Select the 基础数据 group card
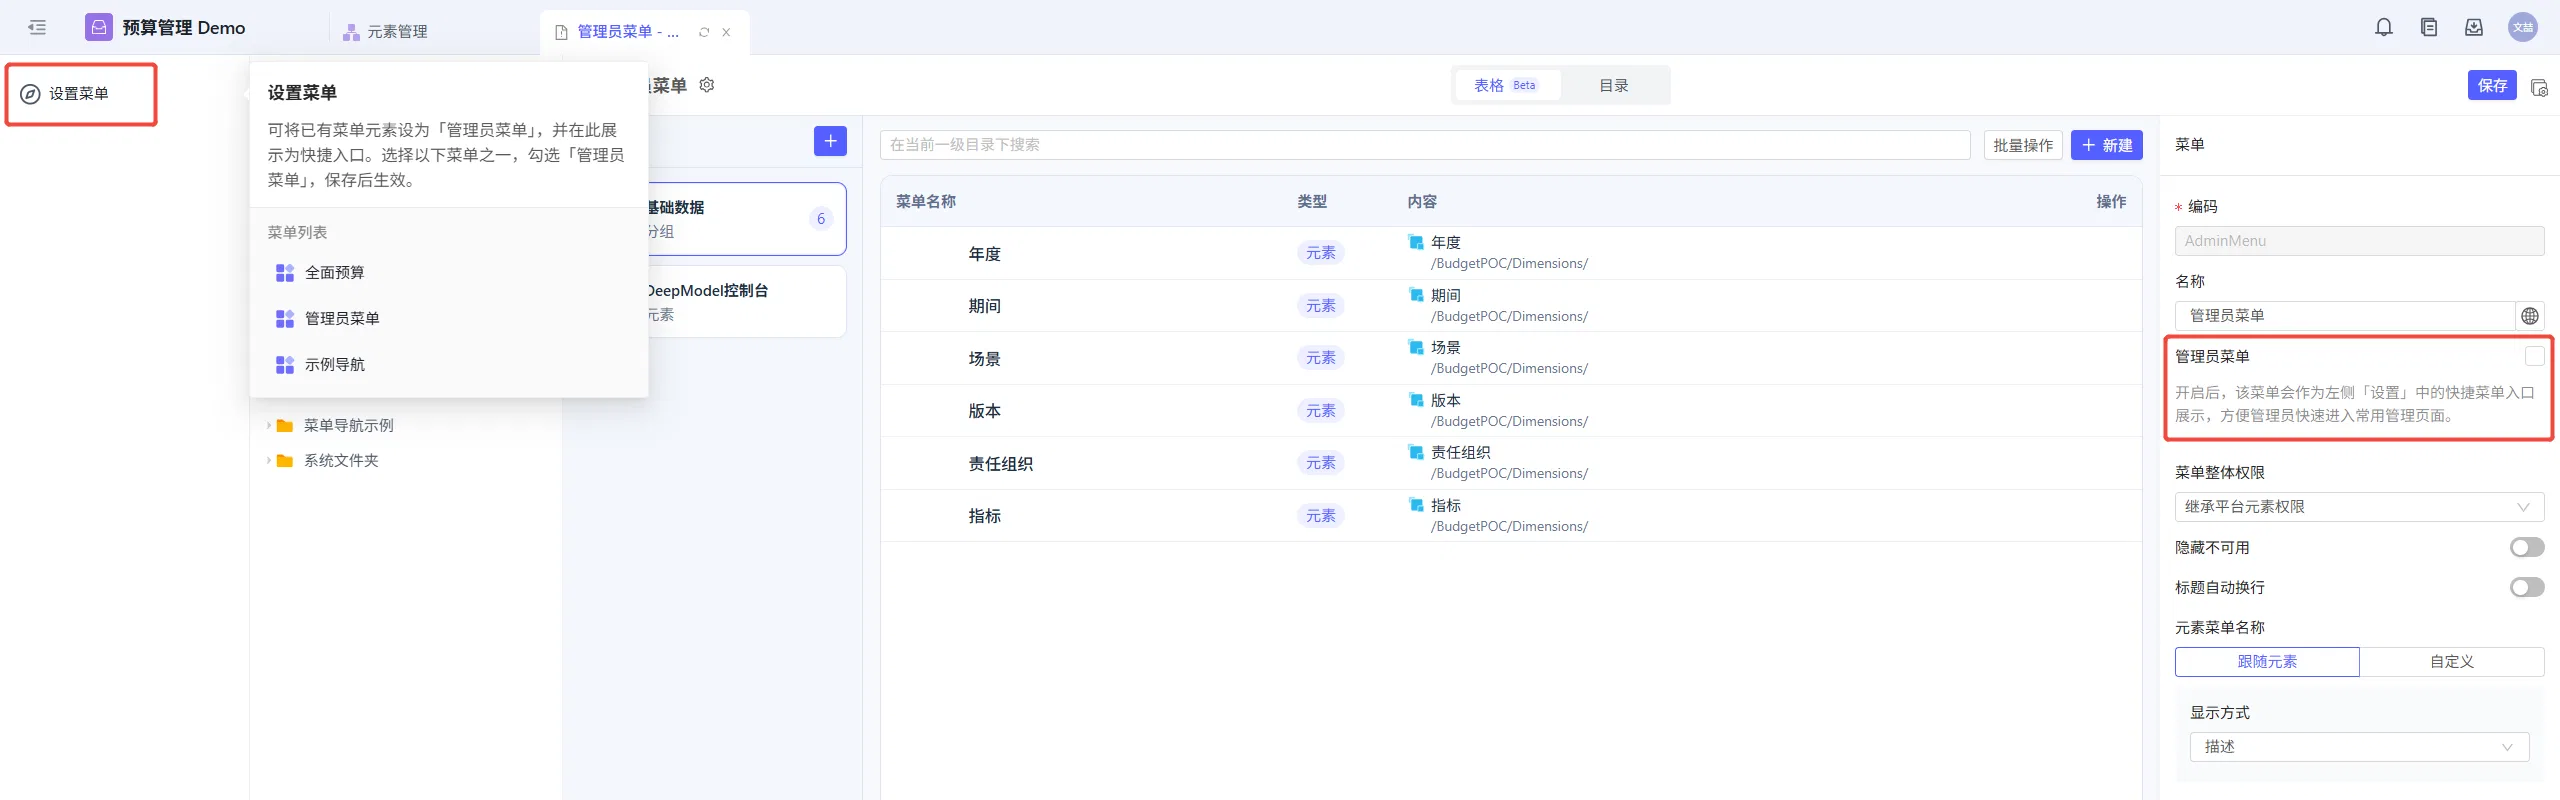The height and width of the screenshot is (800, 2560). 746,219
